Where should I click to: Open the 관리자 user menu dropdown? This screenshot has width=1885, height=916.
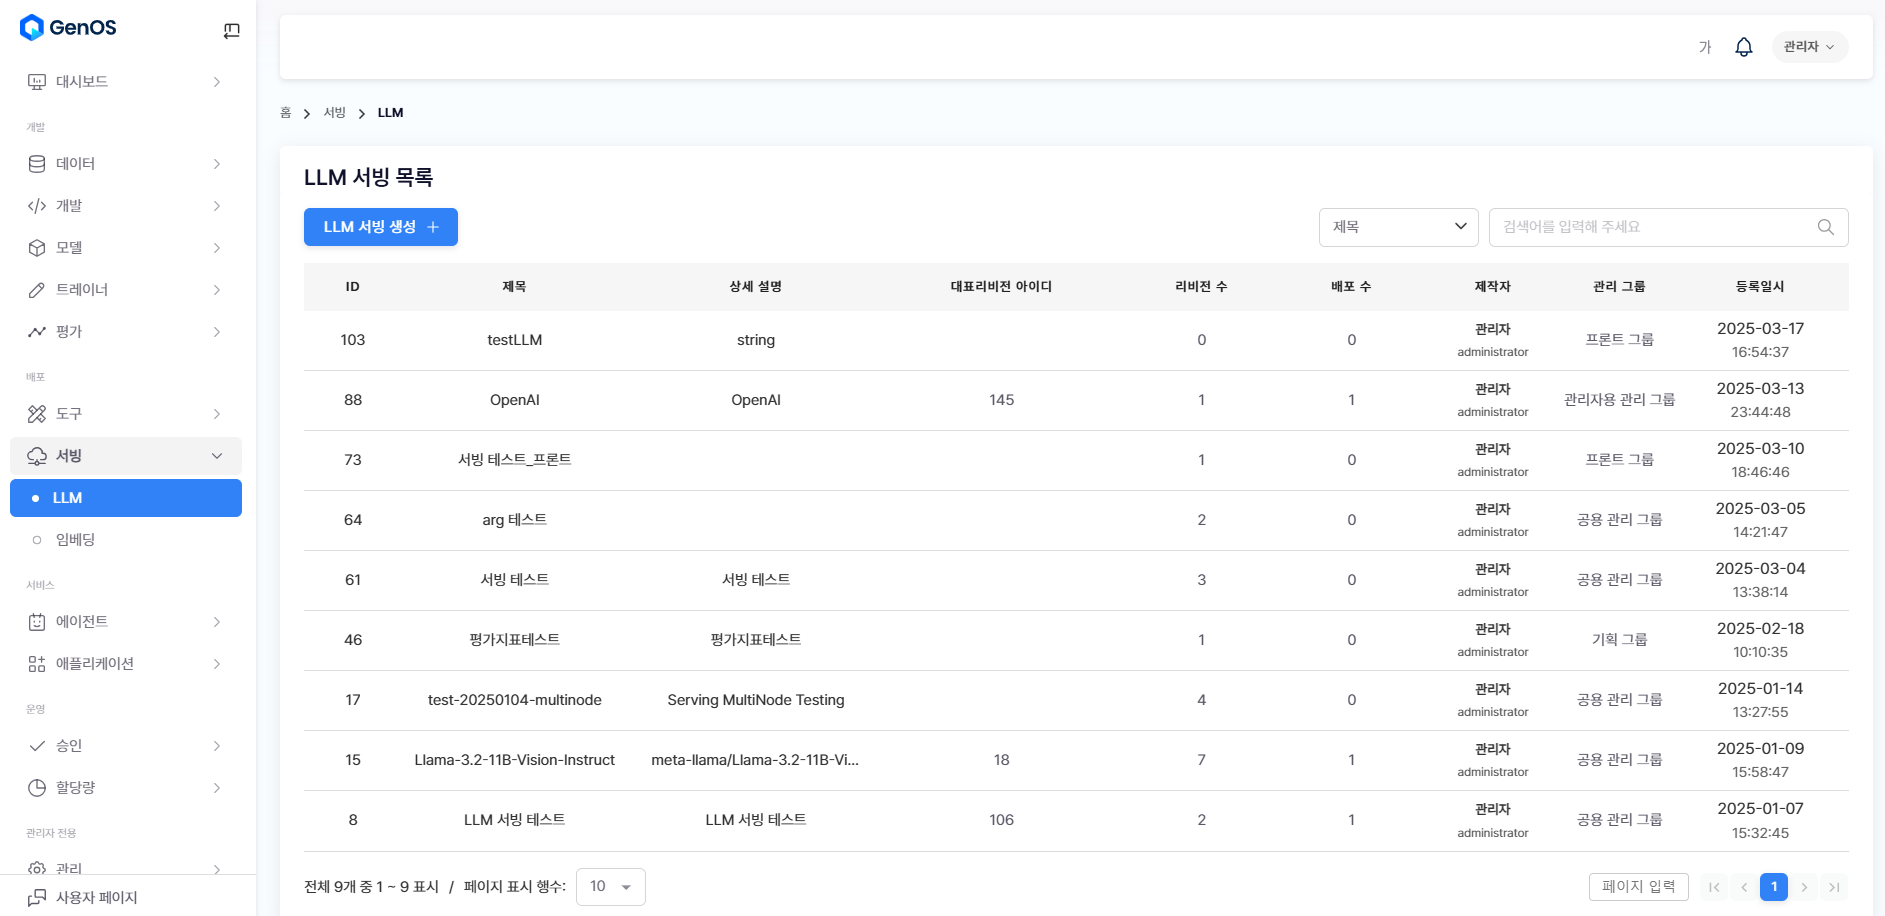(1809, 47)
